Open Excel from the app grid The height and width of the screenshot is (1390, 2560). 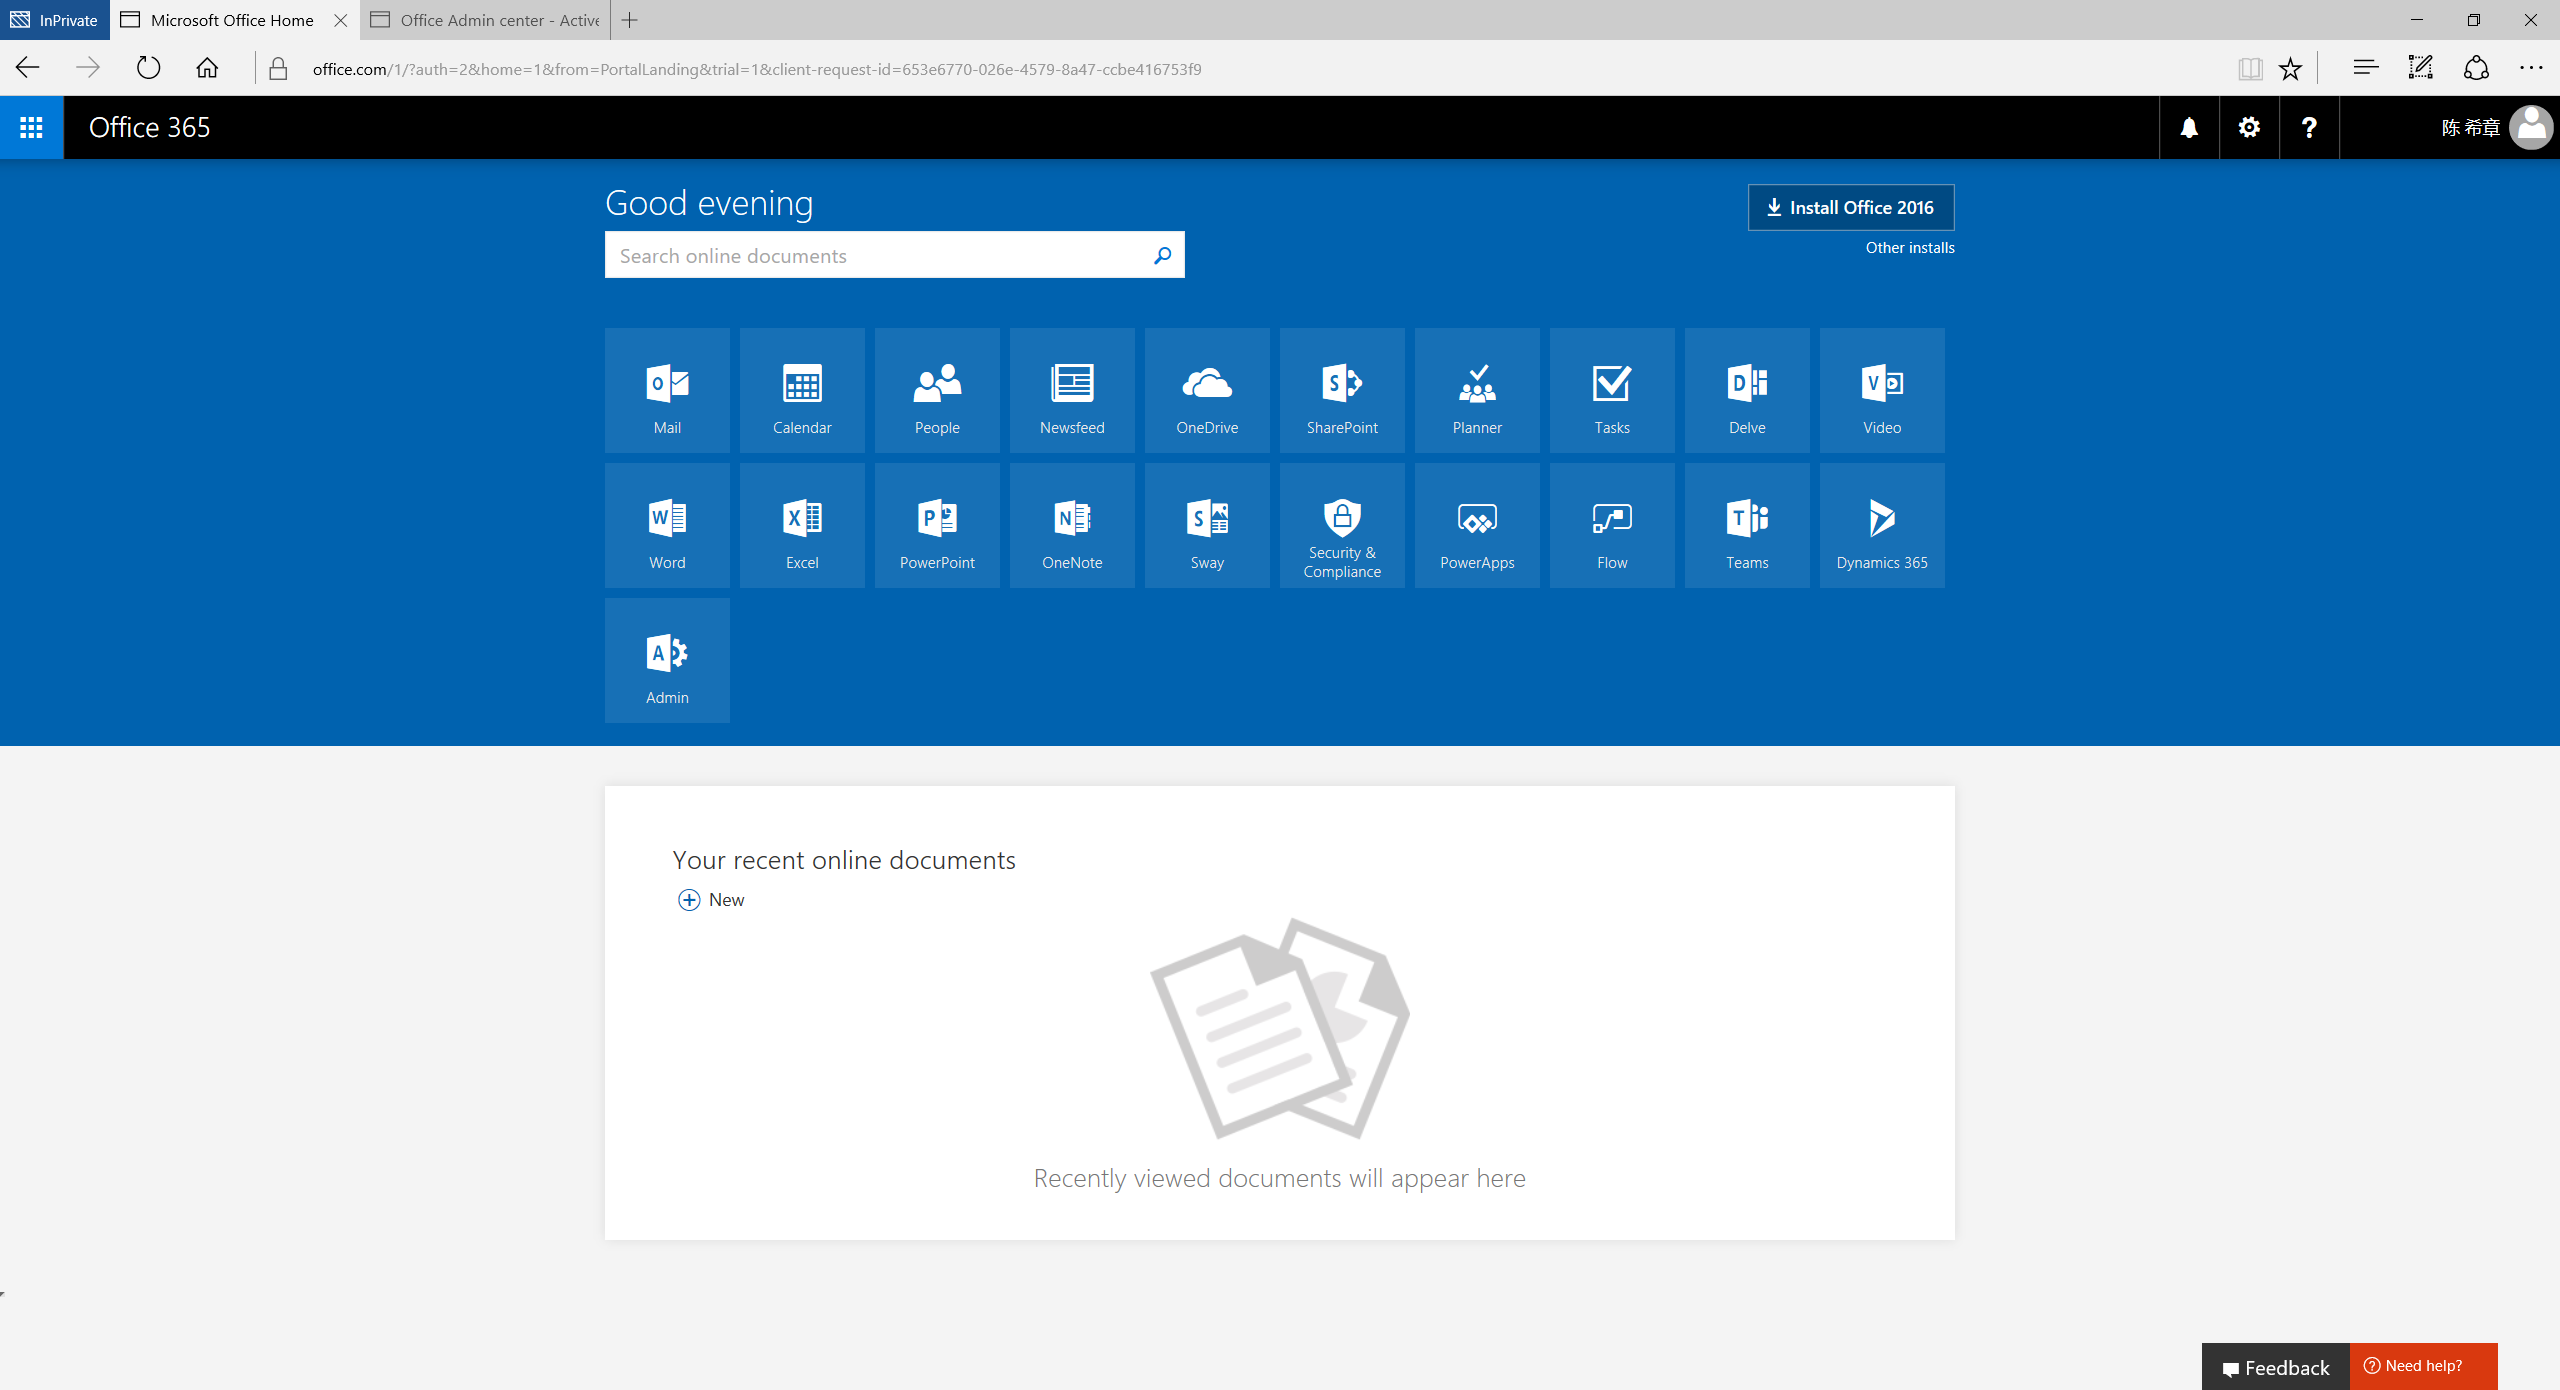click(801, 525)
